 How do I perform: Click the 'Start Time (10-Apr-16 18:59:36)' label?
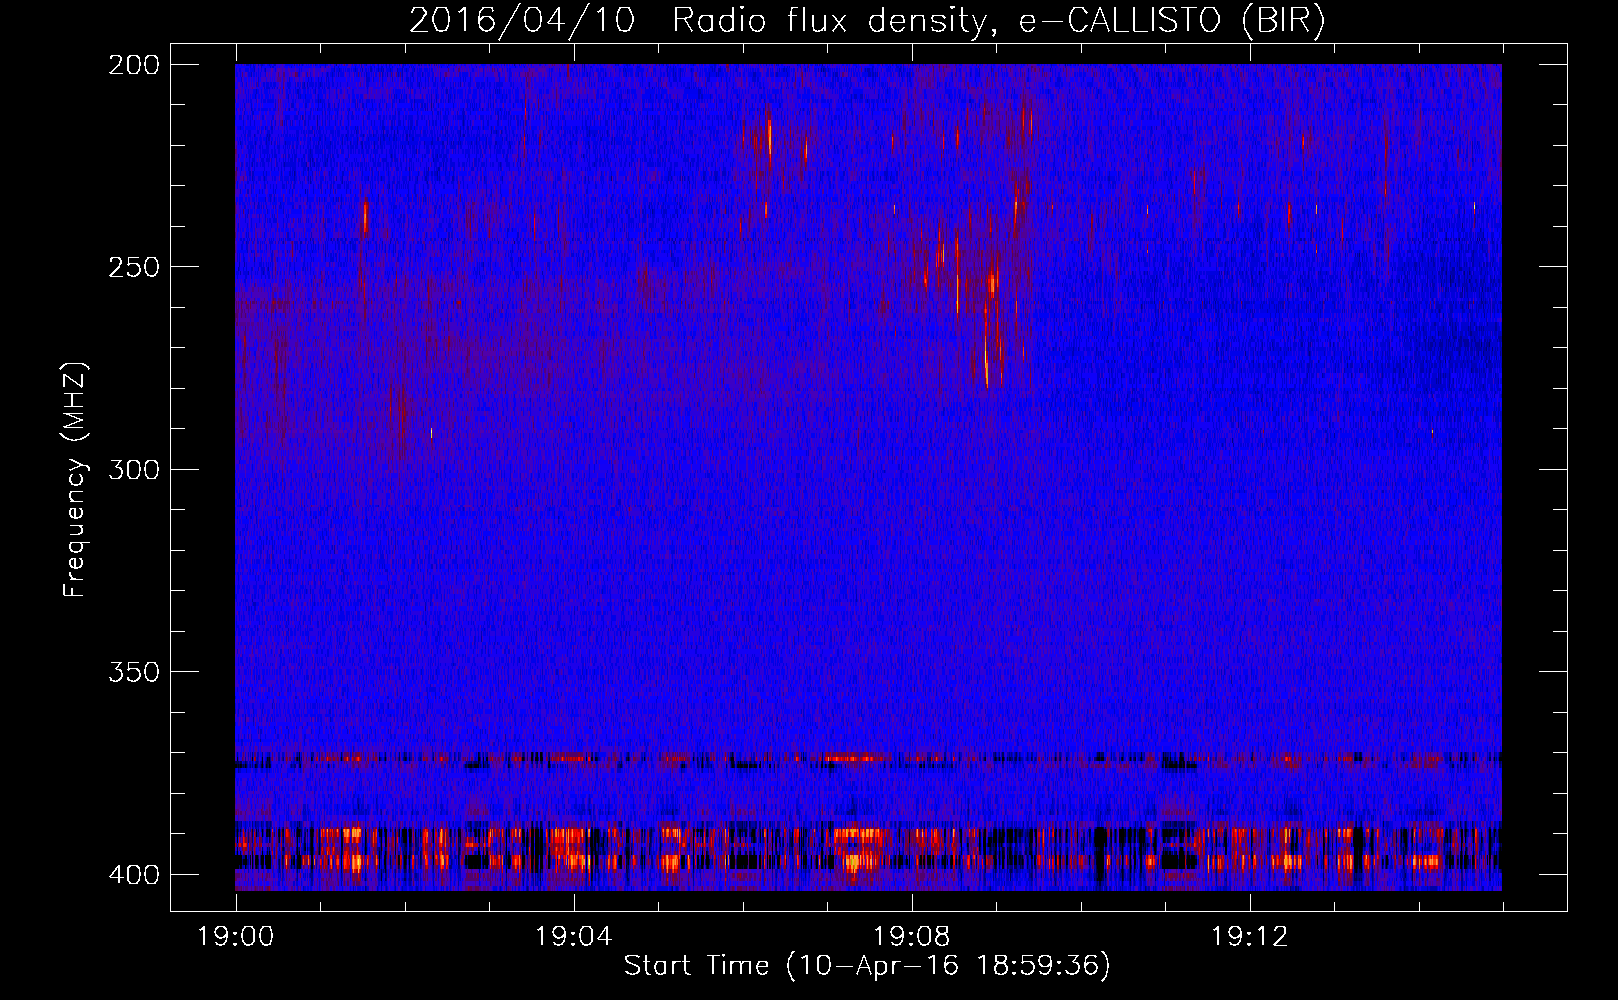point(867,966)
